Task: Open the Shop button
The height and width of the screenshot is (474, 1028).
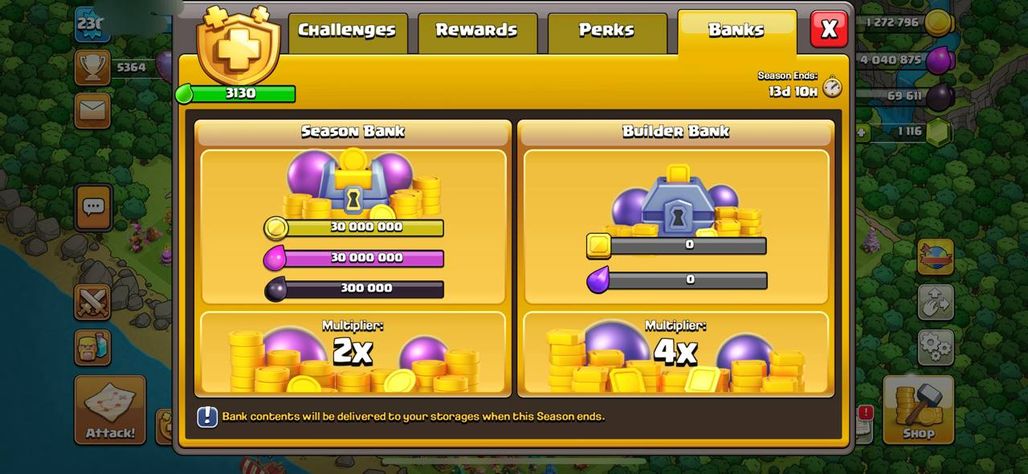Action: tap(918, 410)
